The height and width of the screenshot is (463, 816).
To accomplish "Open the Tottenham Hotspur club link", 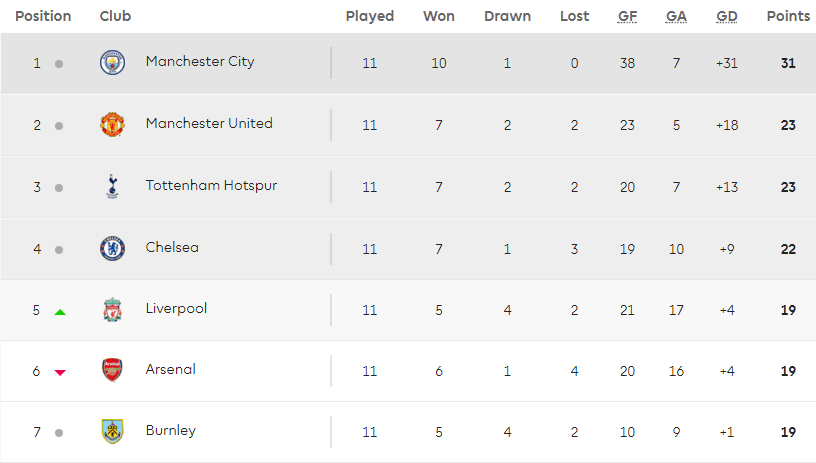I will [211, 185].
